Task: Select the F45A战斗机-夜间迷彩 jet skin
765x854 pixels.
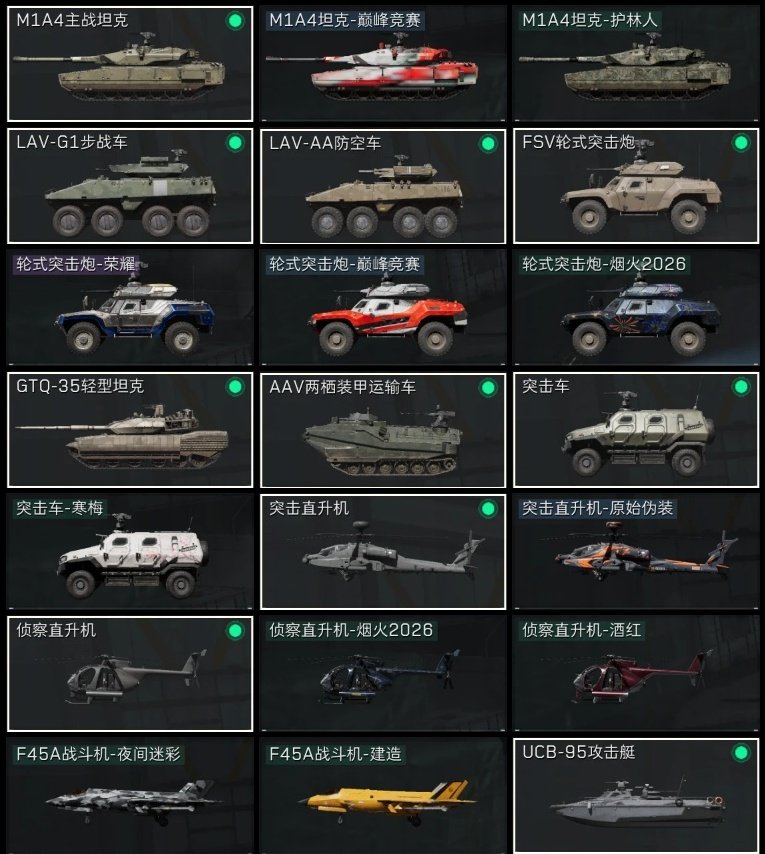Action: pyautogui.click(x=130, y=796)
